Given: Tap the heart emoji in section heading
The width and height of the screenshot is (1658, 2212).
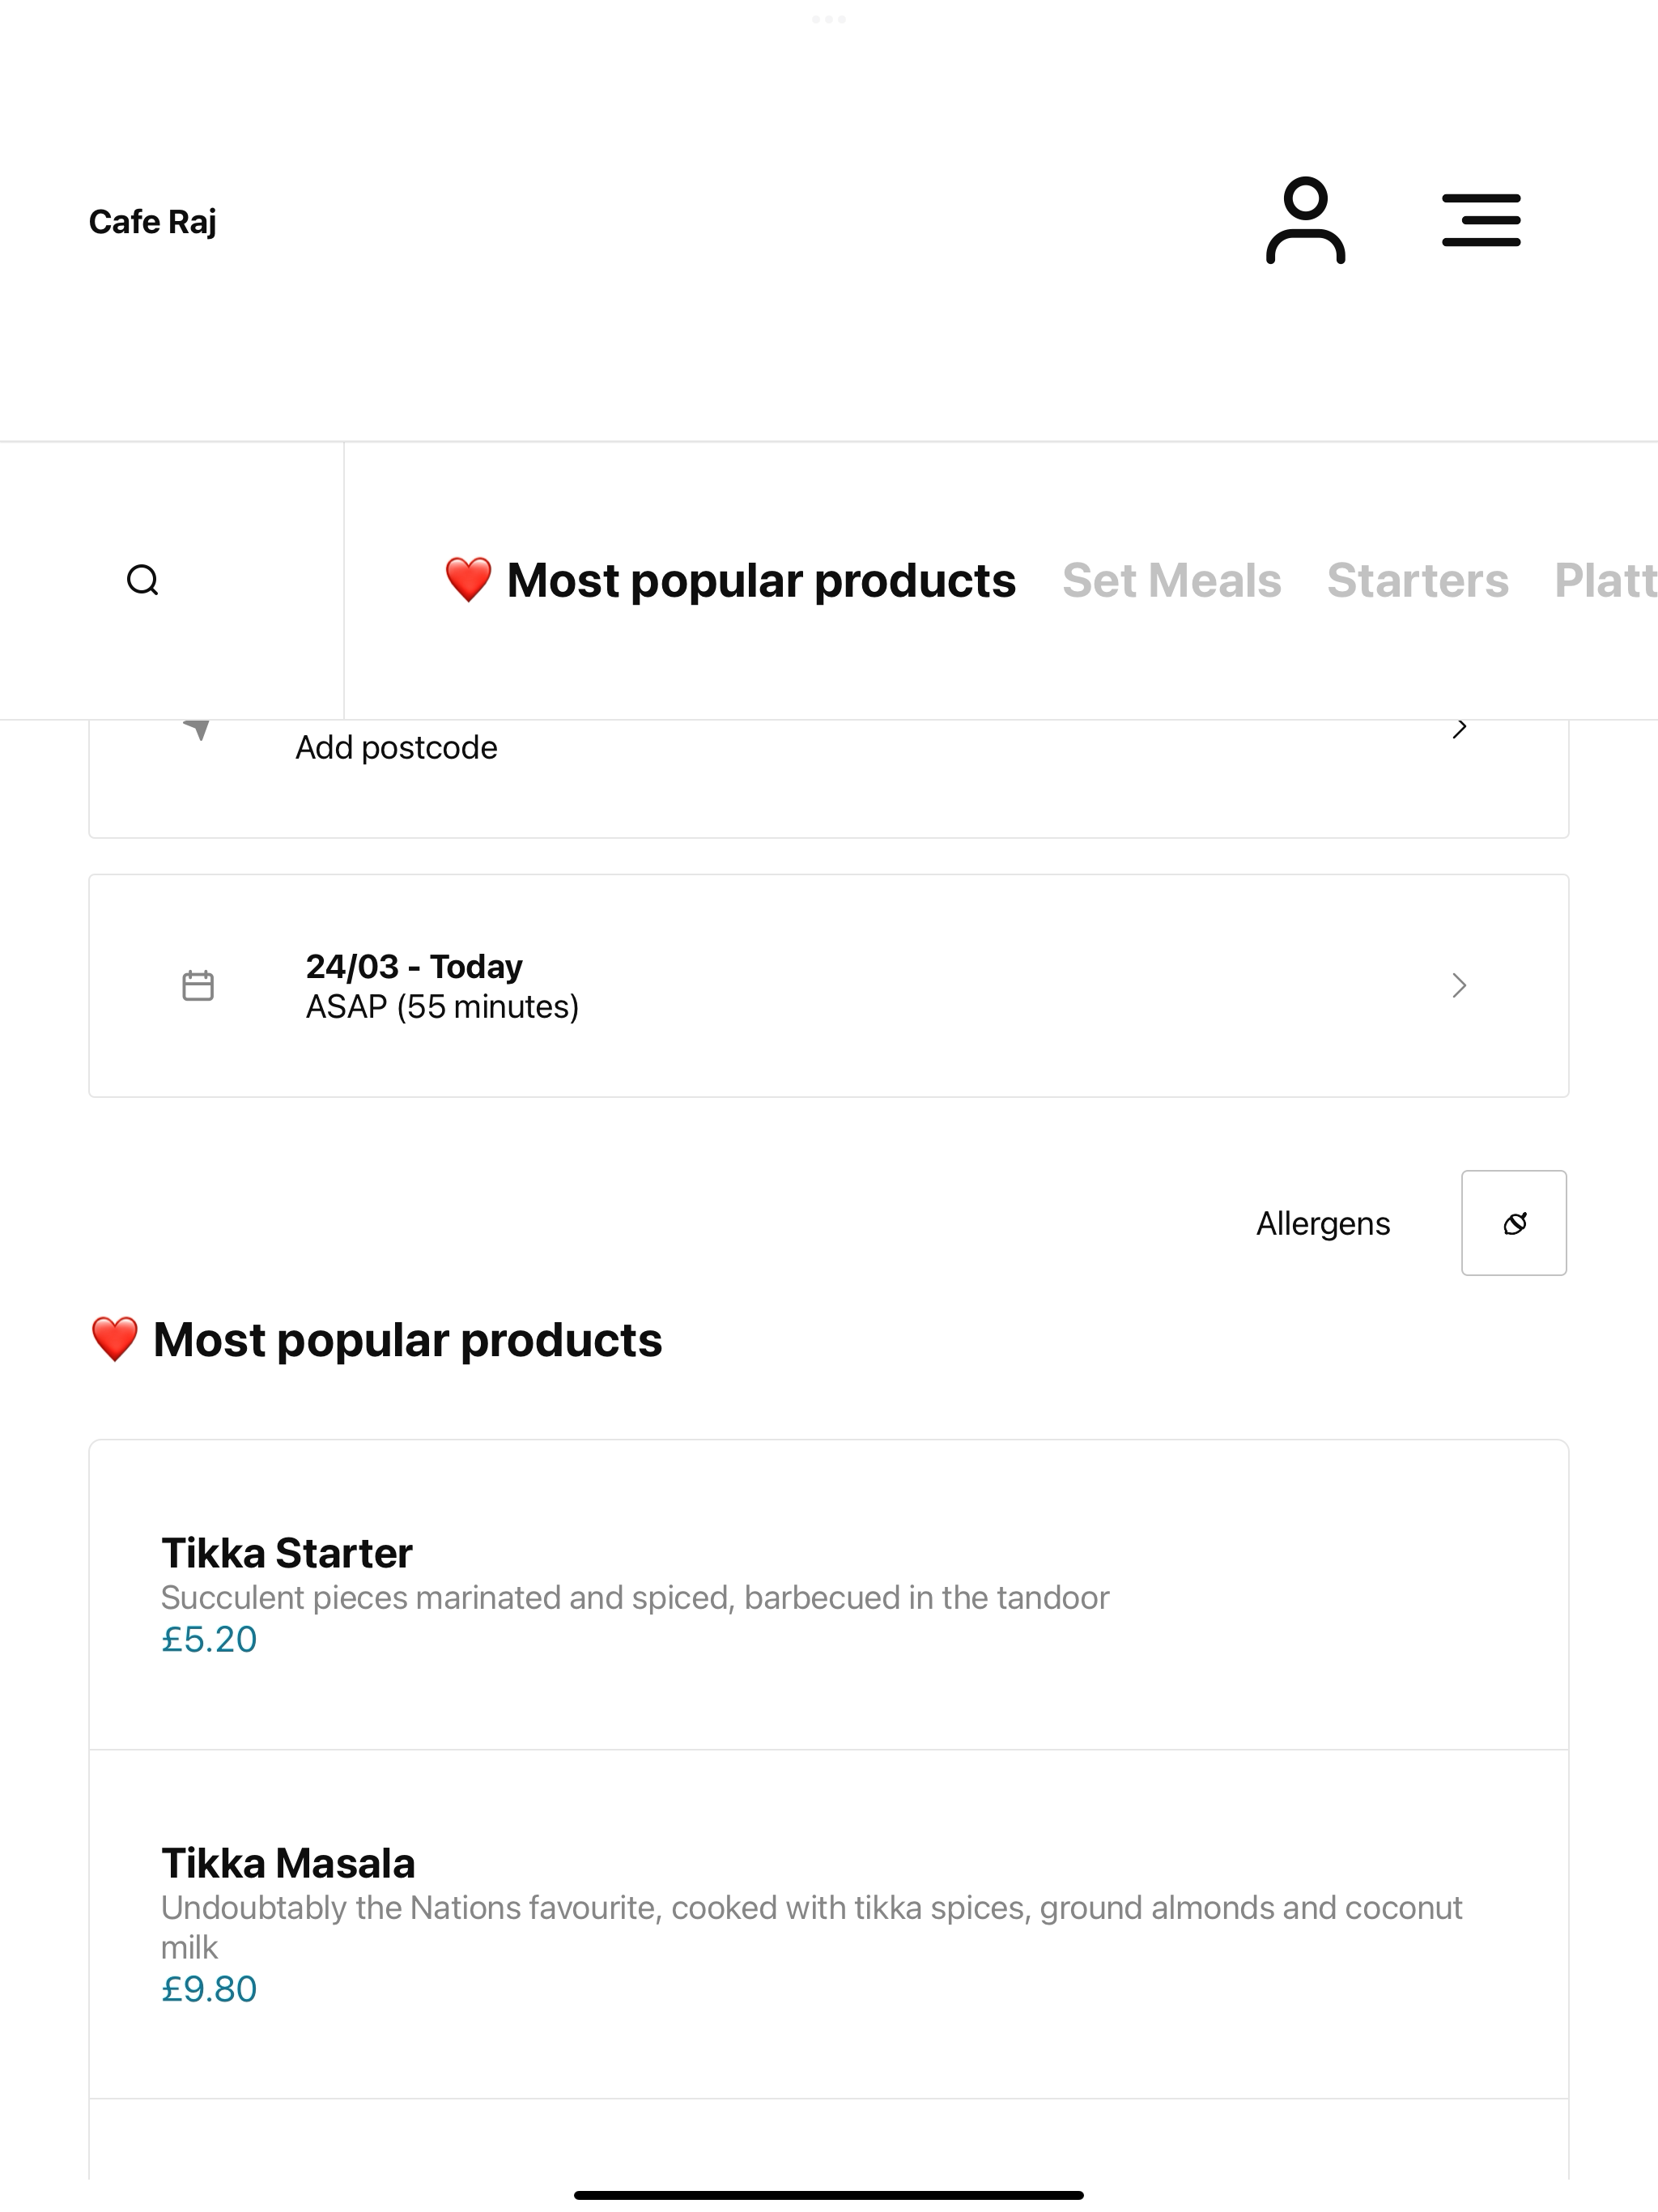Looking at the screenshot, I should (x=114, y=1339).
